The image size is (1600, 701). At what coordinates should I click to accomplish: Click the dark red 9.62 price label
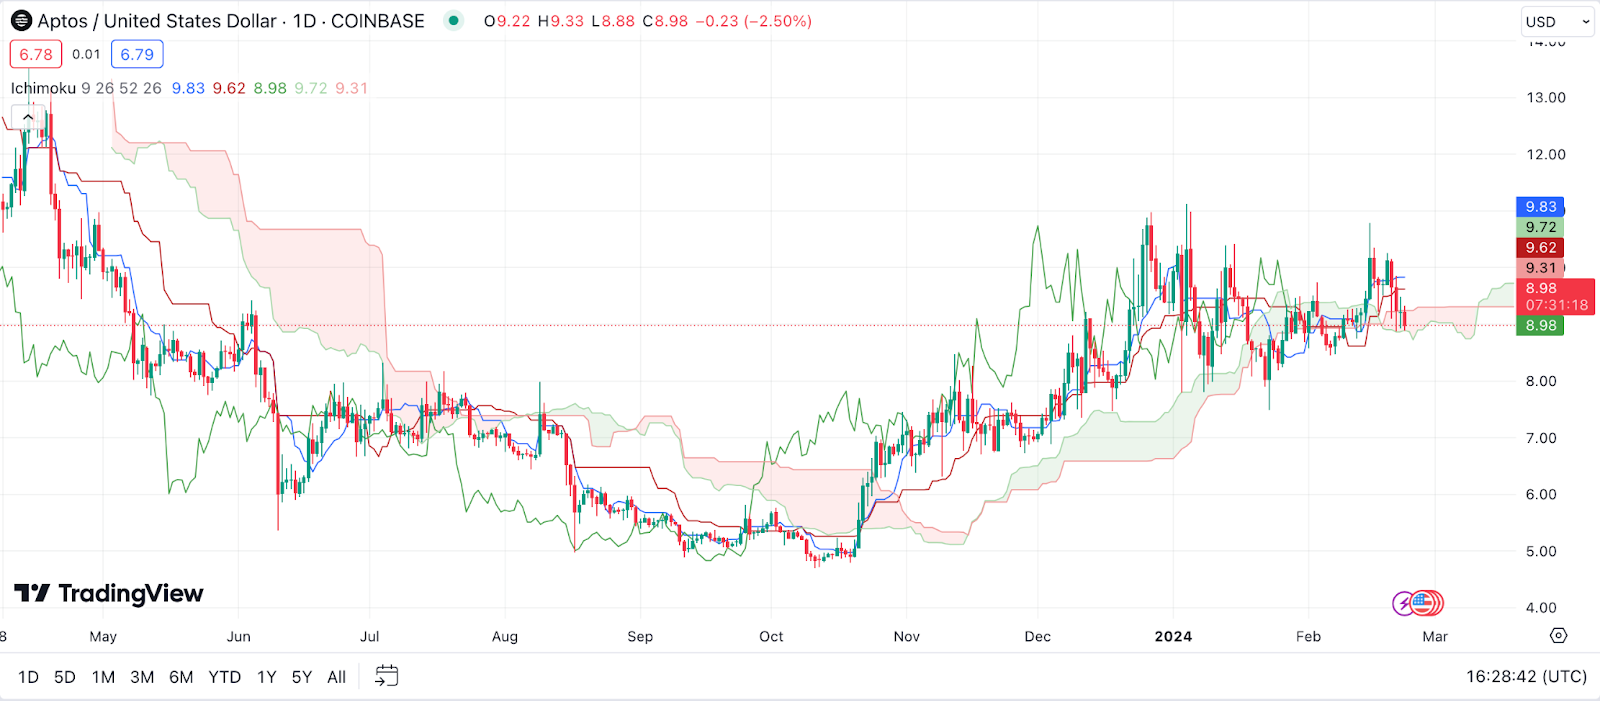coord(1540,247)
